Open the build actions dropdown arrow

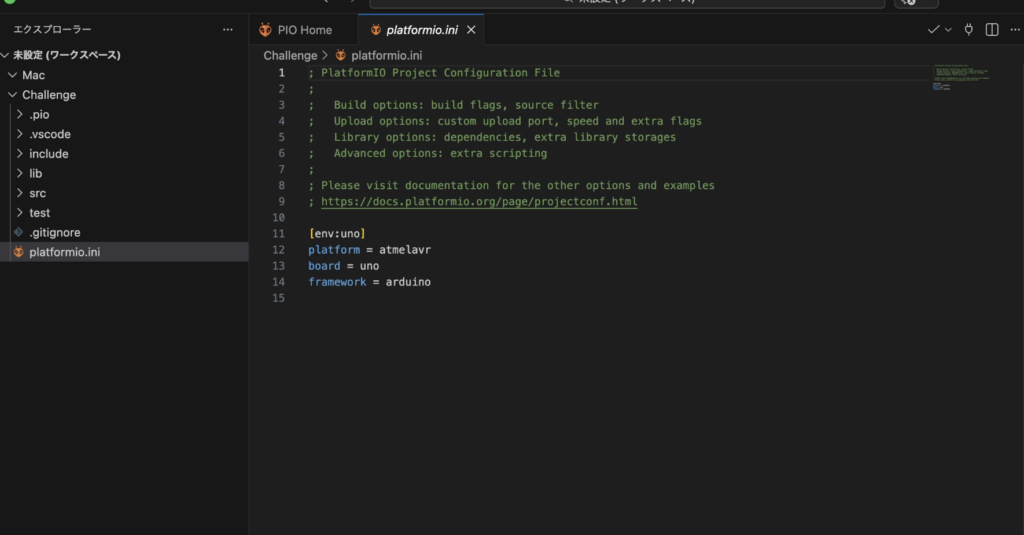(x=948, y=30)
